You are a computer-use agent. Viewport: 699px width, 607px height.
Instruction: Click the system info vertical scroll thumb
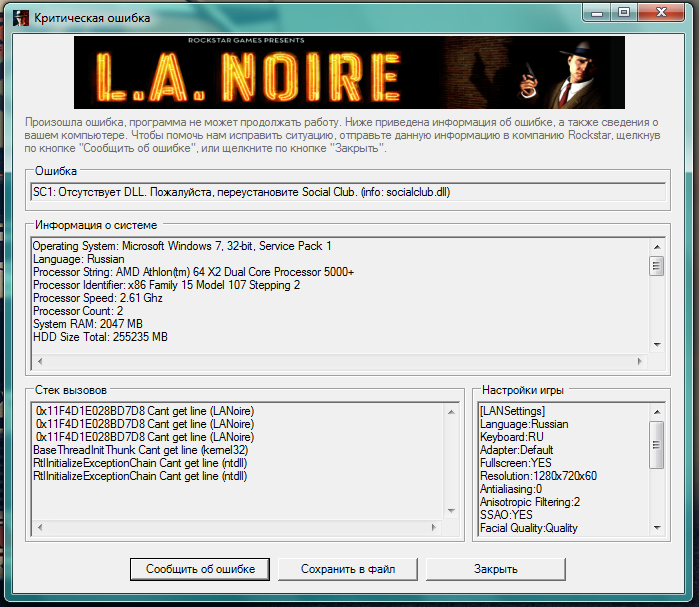[657, 266]
